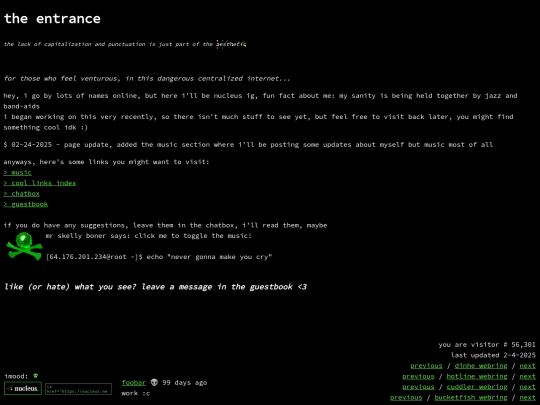Click the 'last updated 2-4-2025' text

[x=493, y=355]
